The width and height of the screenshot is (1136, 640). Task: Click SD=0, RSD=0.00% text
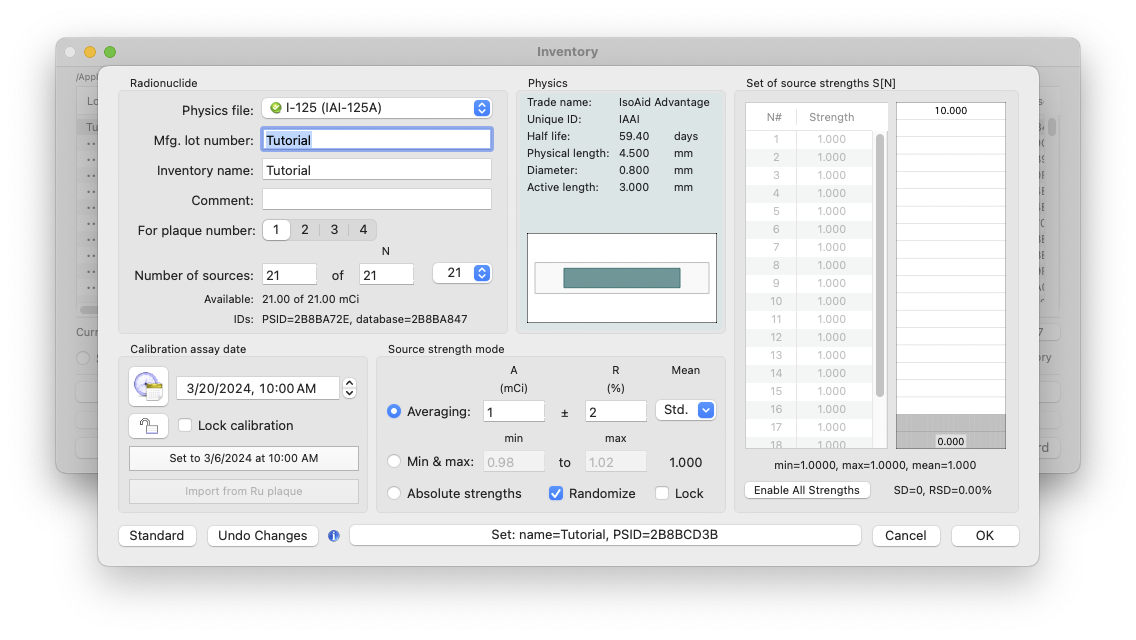tap(943, 490)
